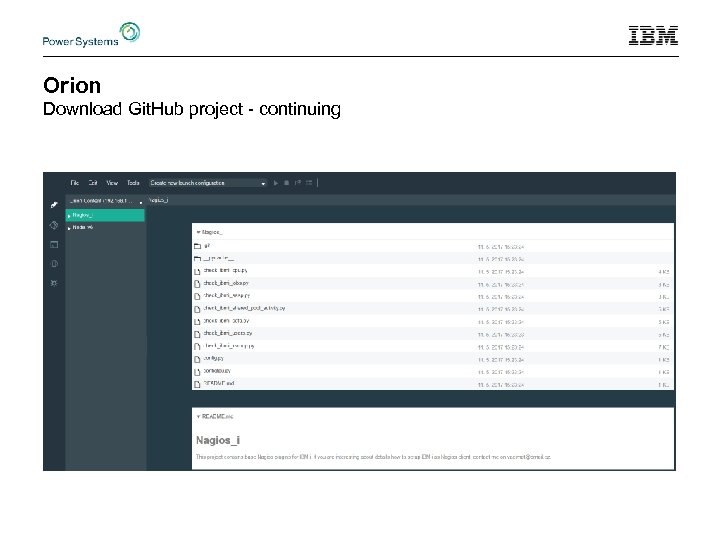Open the config.py file
Screen dimensions: 720x540
[214, 358]
